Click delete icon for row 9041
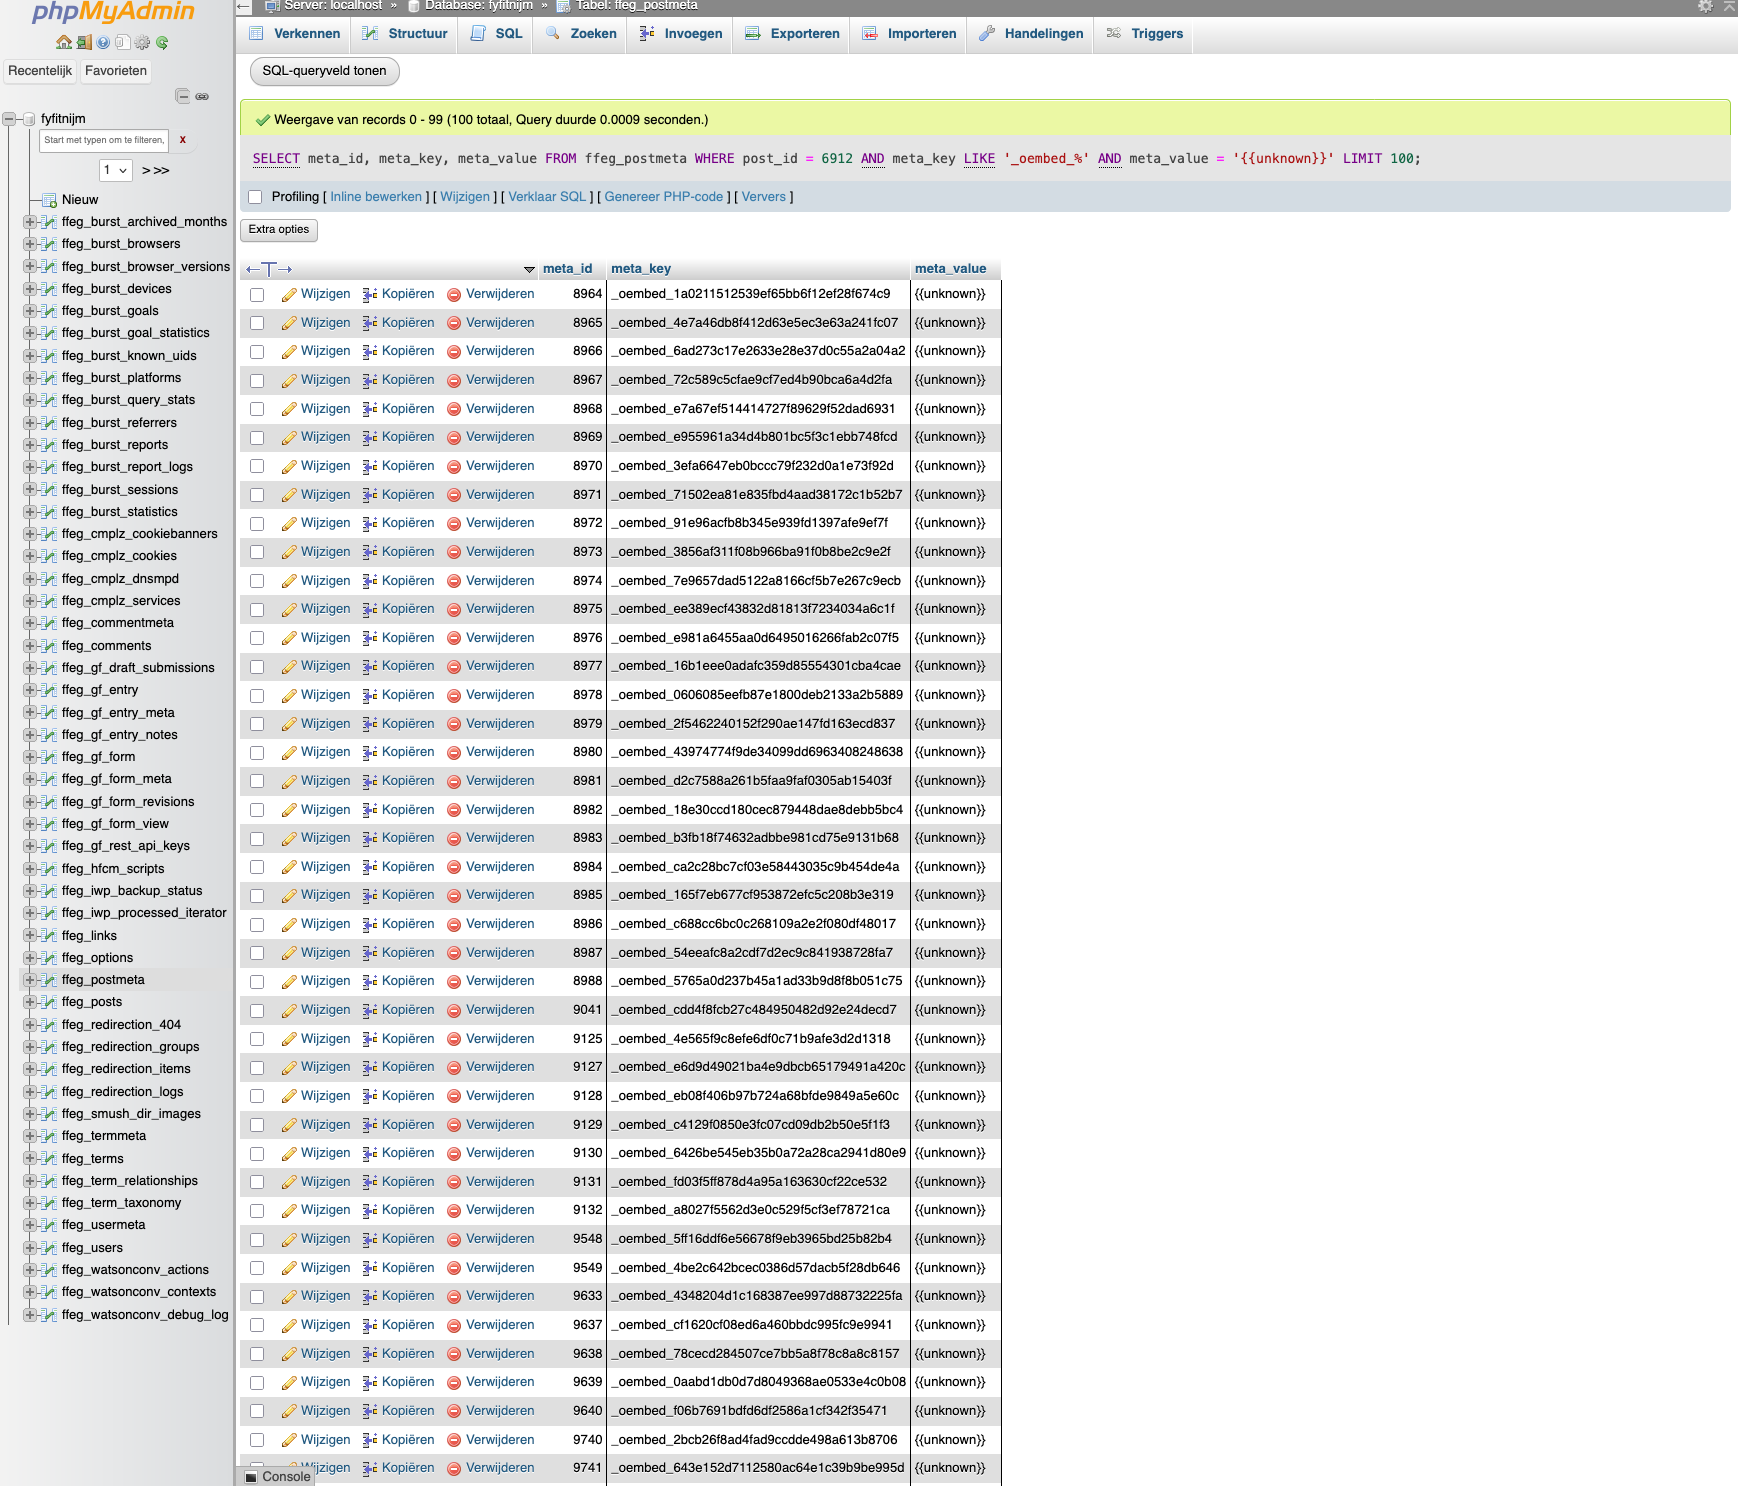The width and height of the screenshot is (1738, 1486). point(454,1011)
